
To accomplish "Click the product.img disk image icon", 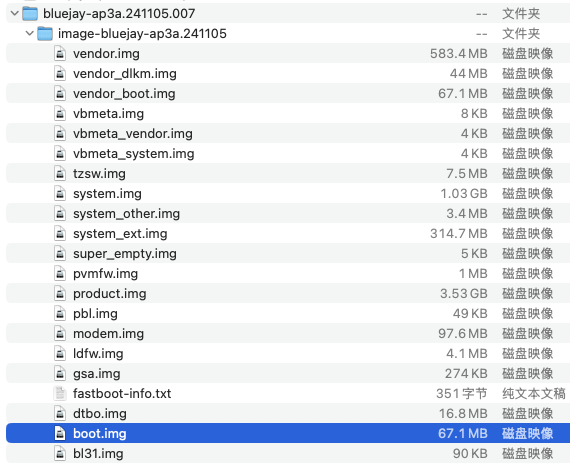I will tap(60, 293).
